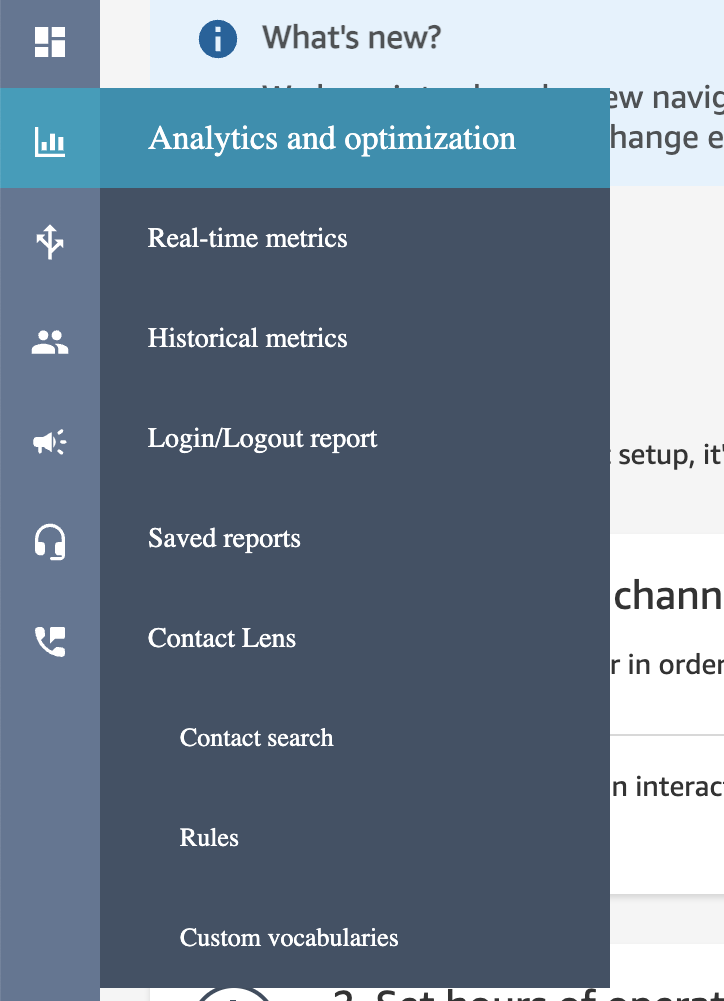Screen dimensions: 724x1001
Task: Go to Historical metrics
Action: point(247,338)
